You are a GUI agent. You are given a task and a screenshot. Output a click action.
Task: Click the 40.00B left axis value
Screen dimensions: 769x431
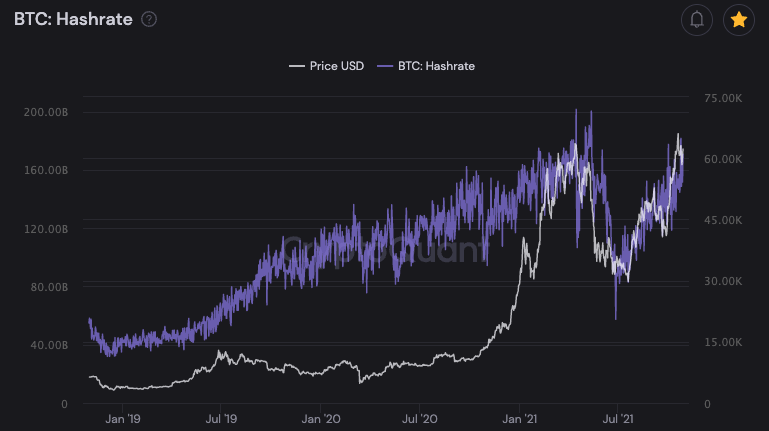[49, 346]
